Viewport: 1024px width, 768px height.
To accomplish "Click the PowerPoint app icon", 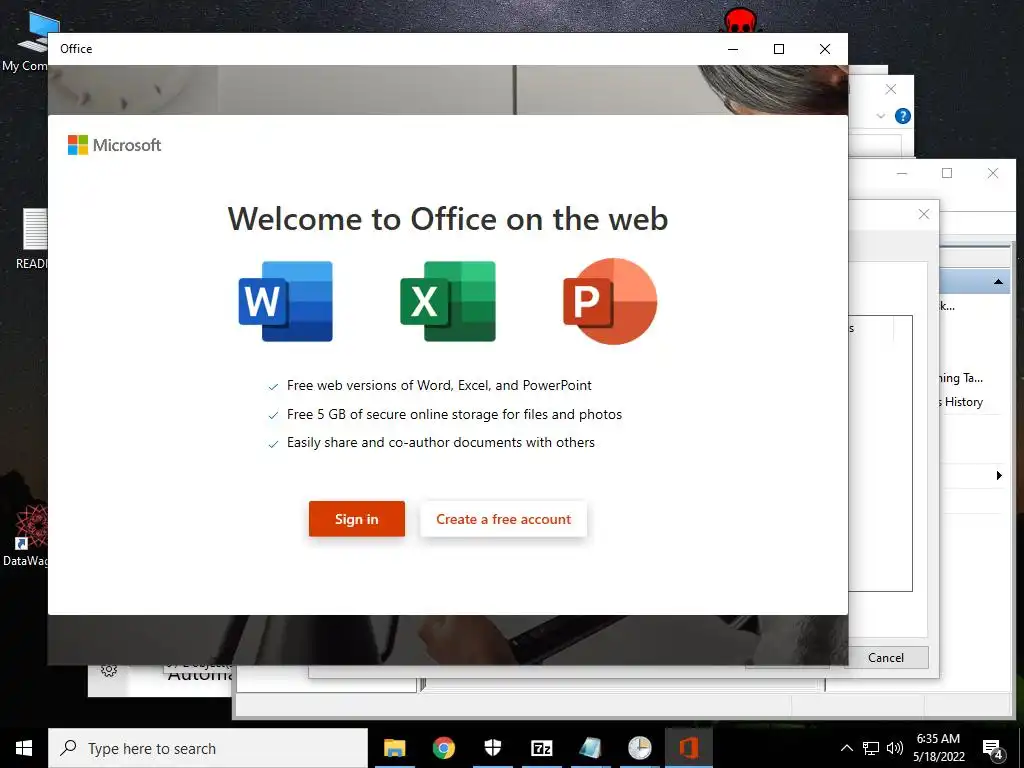I will click(610, 301).
